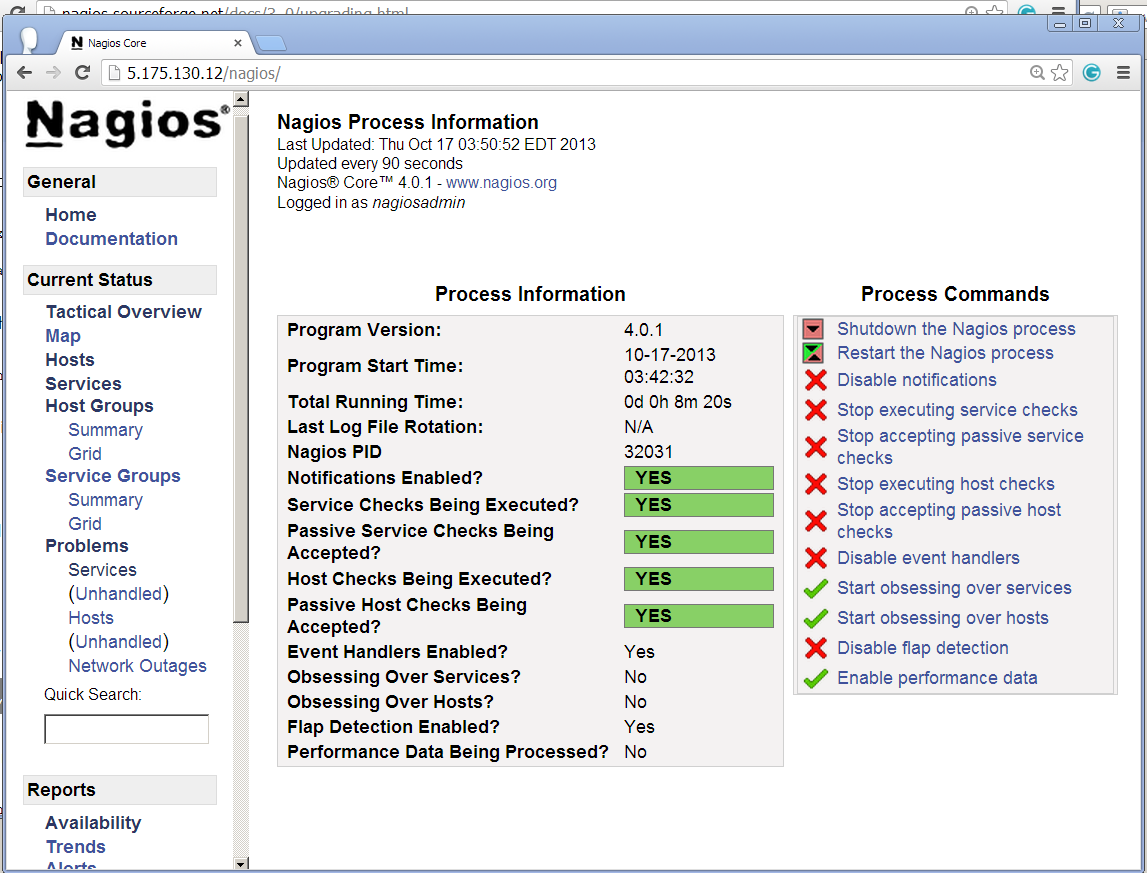Open the www.nagios.org link

click(501, 183)
